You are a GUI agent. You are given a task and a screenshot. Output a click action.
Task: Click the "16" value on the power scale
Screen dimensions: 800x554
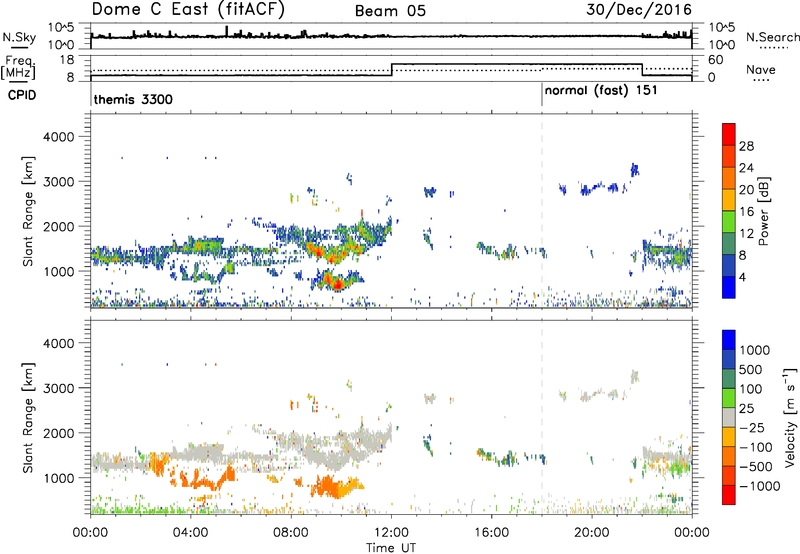[746, 212]
